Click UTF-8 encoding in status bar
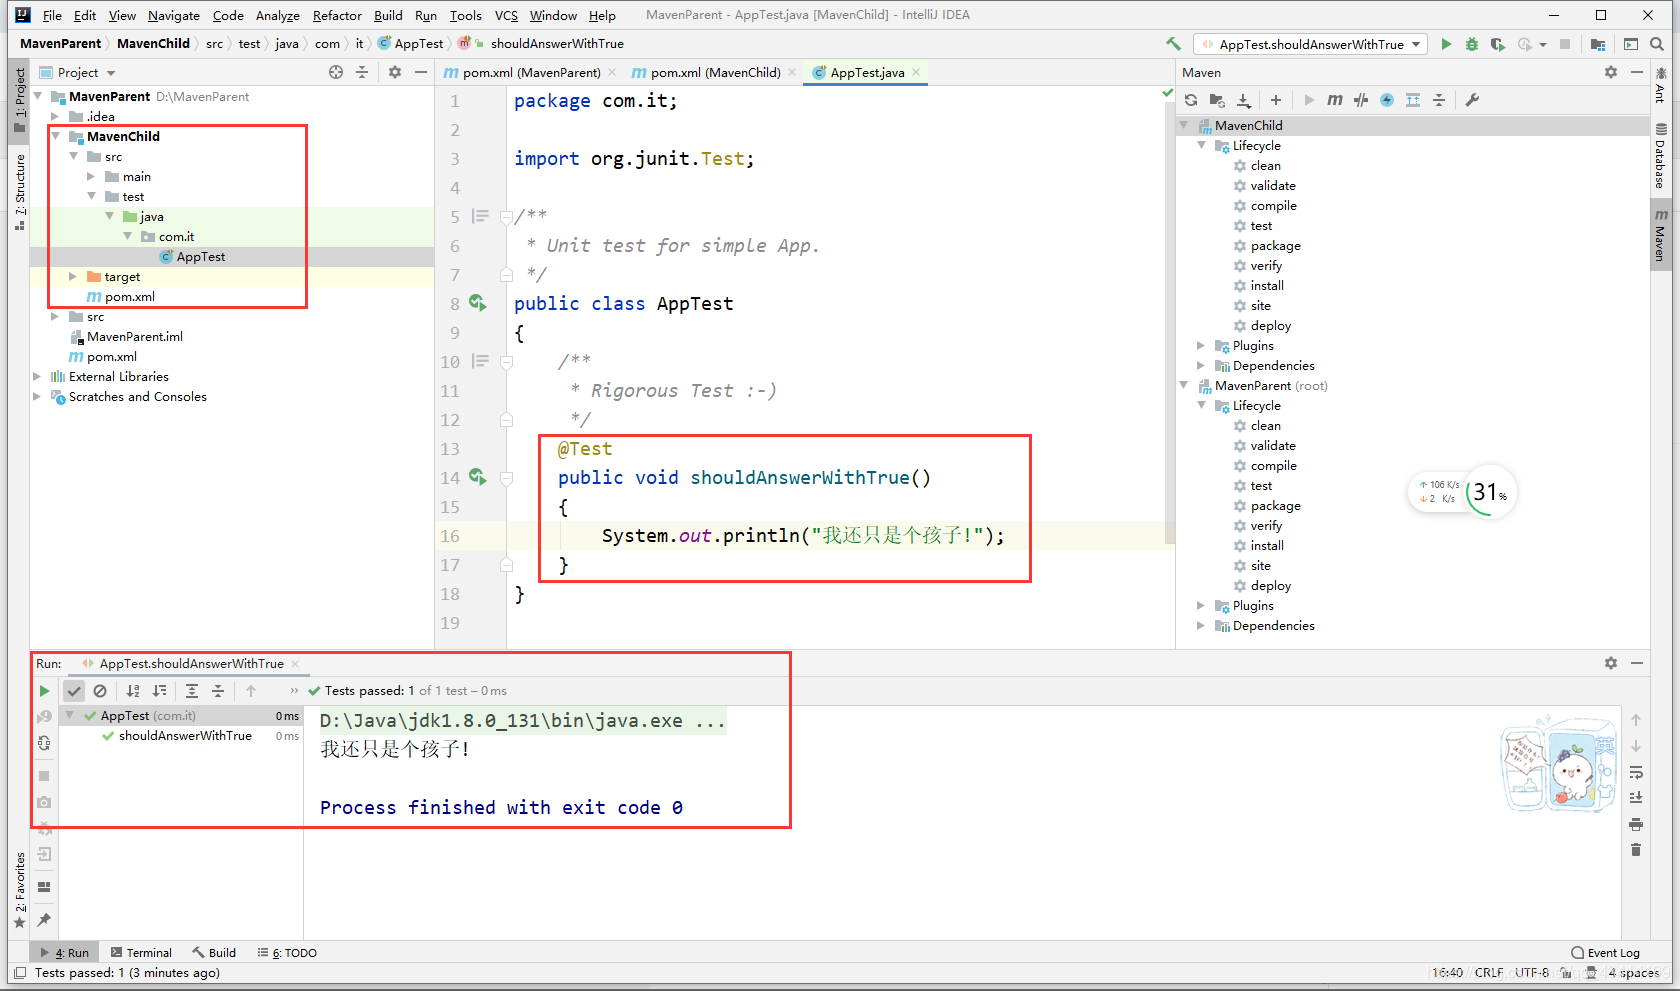 click(1531, 972)
